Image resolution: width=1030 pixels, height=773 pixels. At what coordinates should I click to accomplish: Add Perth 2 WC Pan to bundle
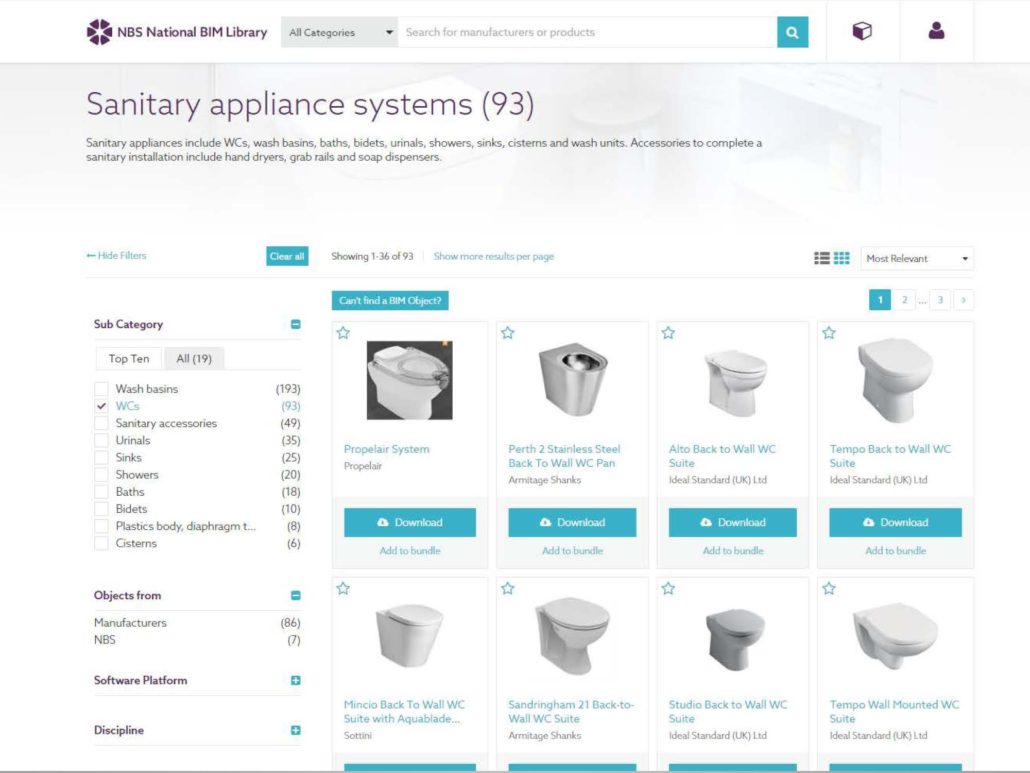point(572,551)
